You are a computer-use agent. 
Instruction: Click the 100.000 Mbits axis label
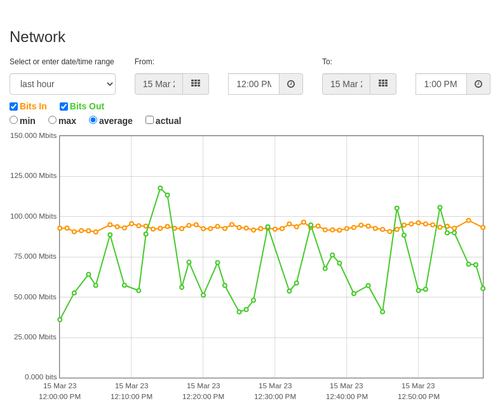pyautogui.click(x=33, y=216)
